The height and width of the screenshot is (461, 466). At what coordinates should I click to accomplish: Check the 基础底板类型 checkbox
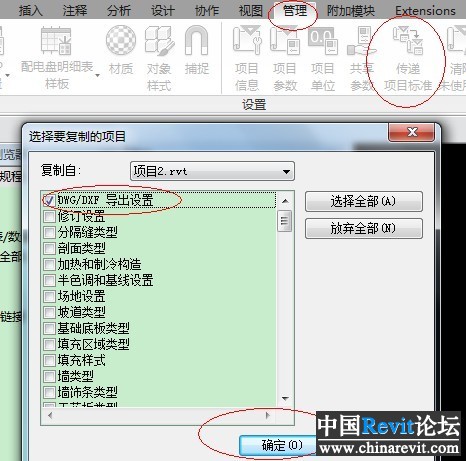pyautogui.click(x=49, y=328)
